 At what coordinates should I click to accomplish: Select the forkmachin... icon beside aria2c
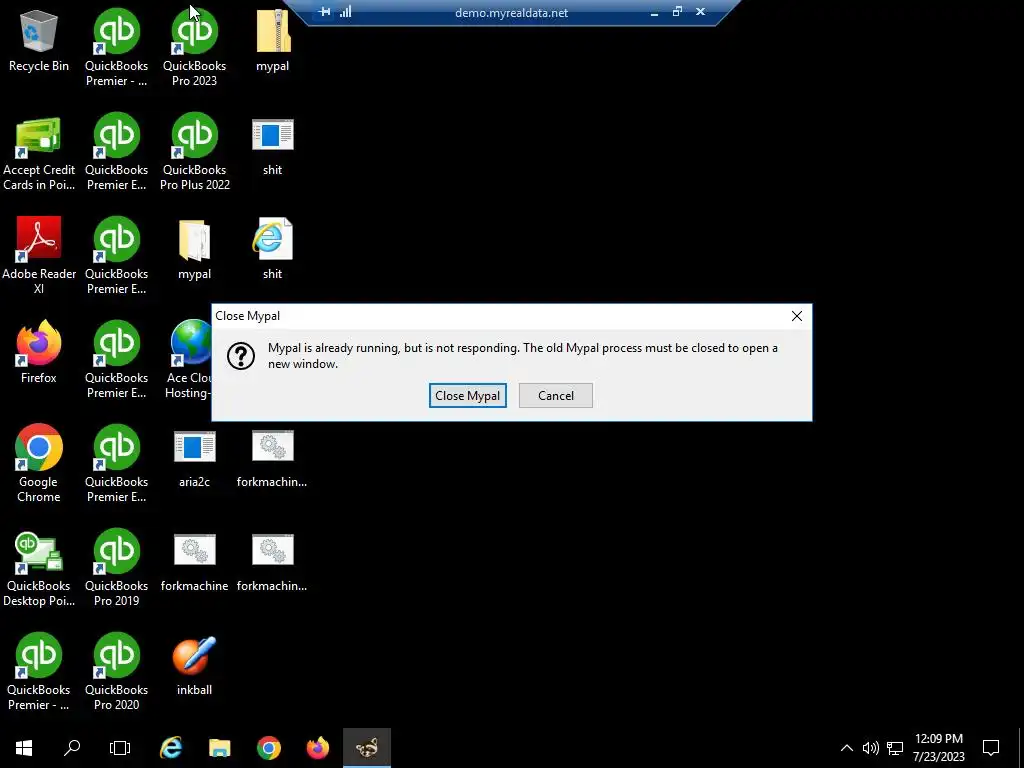(272, 459)
